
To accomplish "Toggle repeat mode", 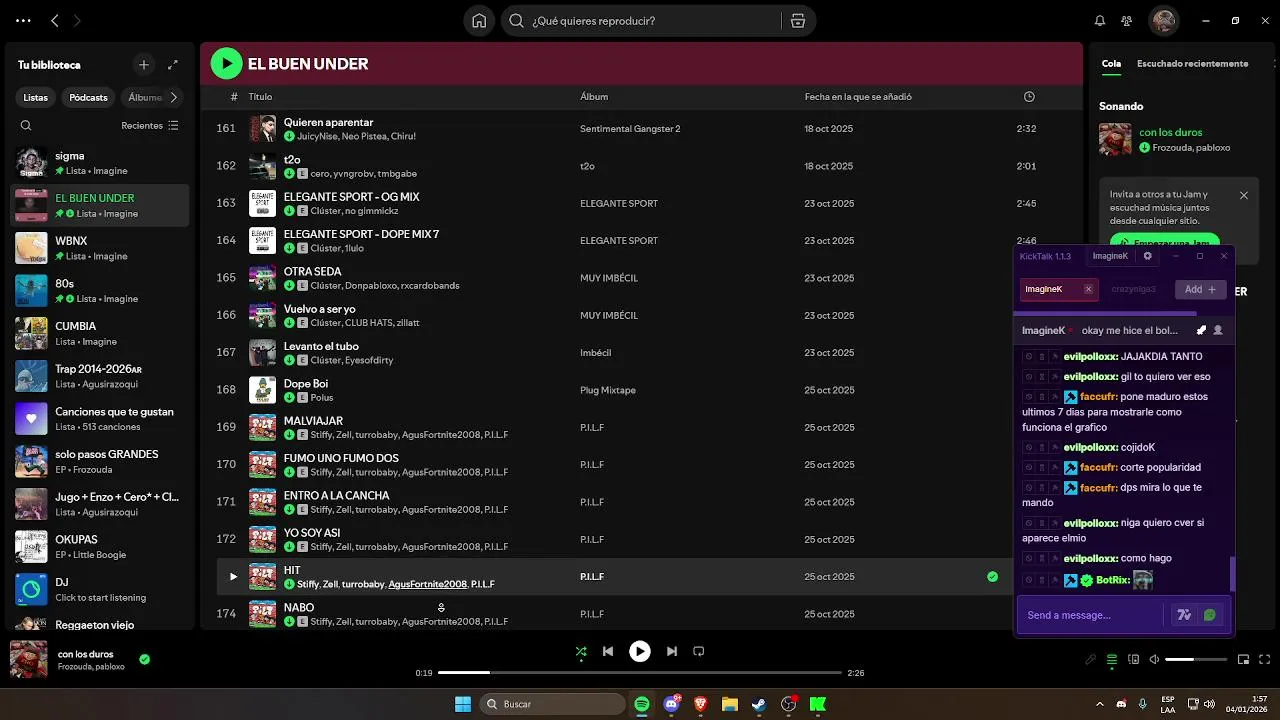I will coord(699,652).
